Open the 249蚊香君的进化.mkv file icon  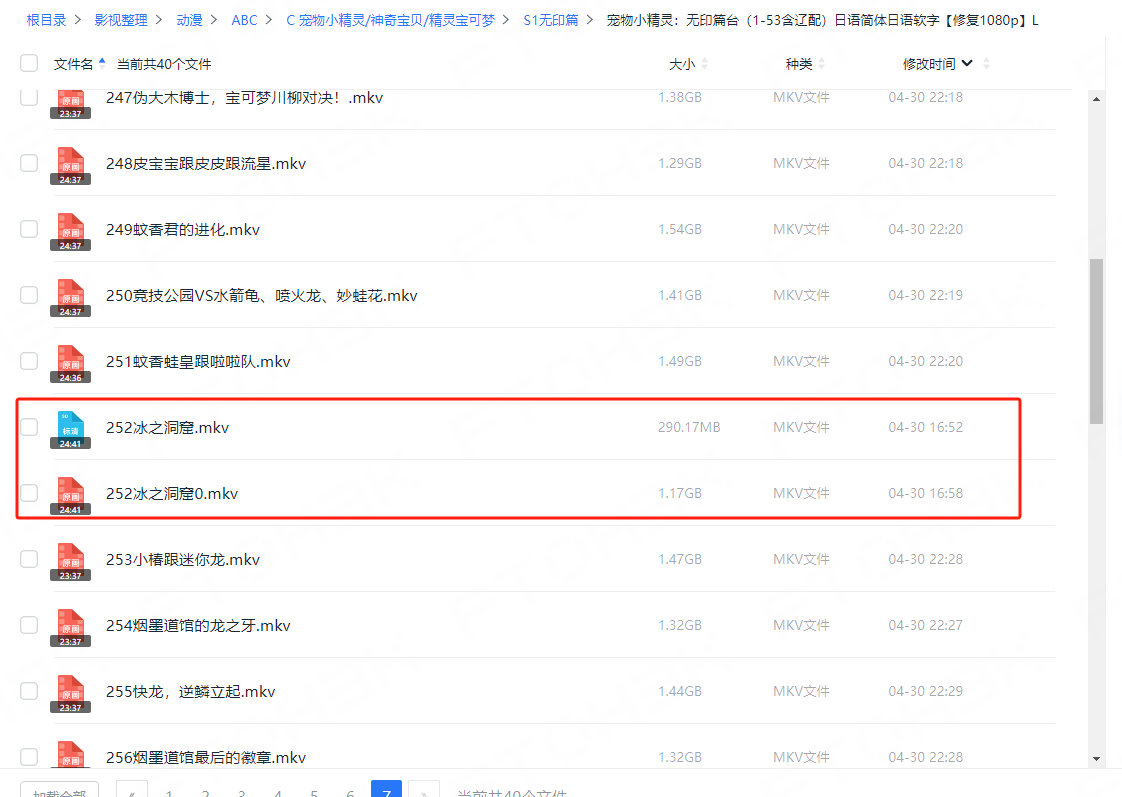[70, 230]
